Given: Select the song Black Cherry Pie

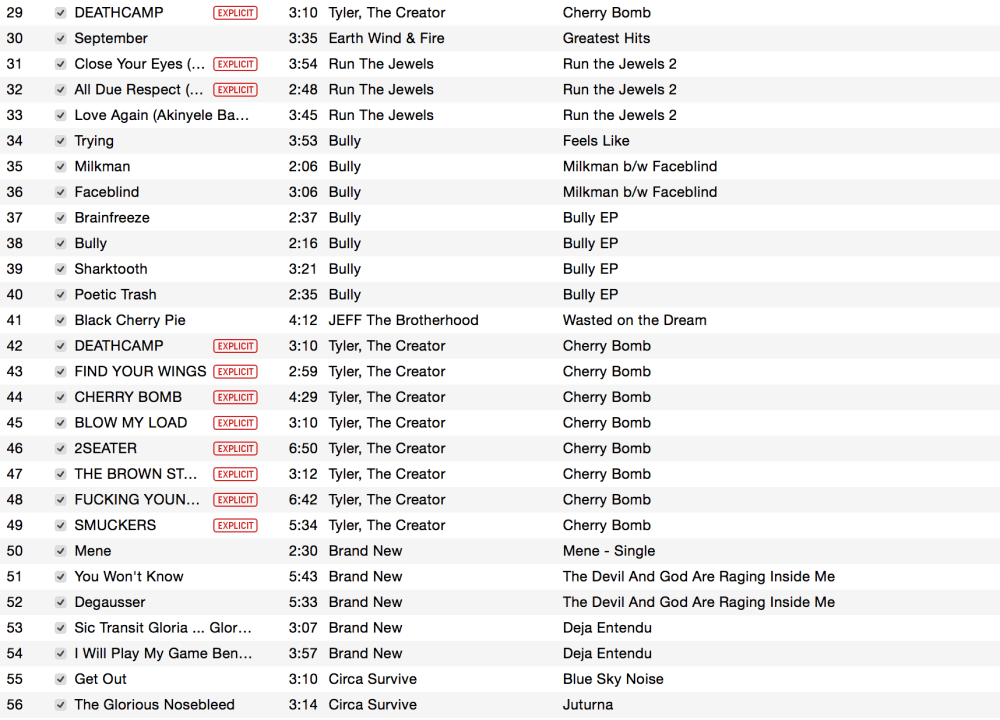Looking at the screenshot, I should [x=130, y=321].
